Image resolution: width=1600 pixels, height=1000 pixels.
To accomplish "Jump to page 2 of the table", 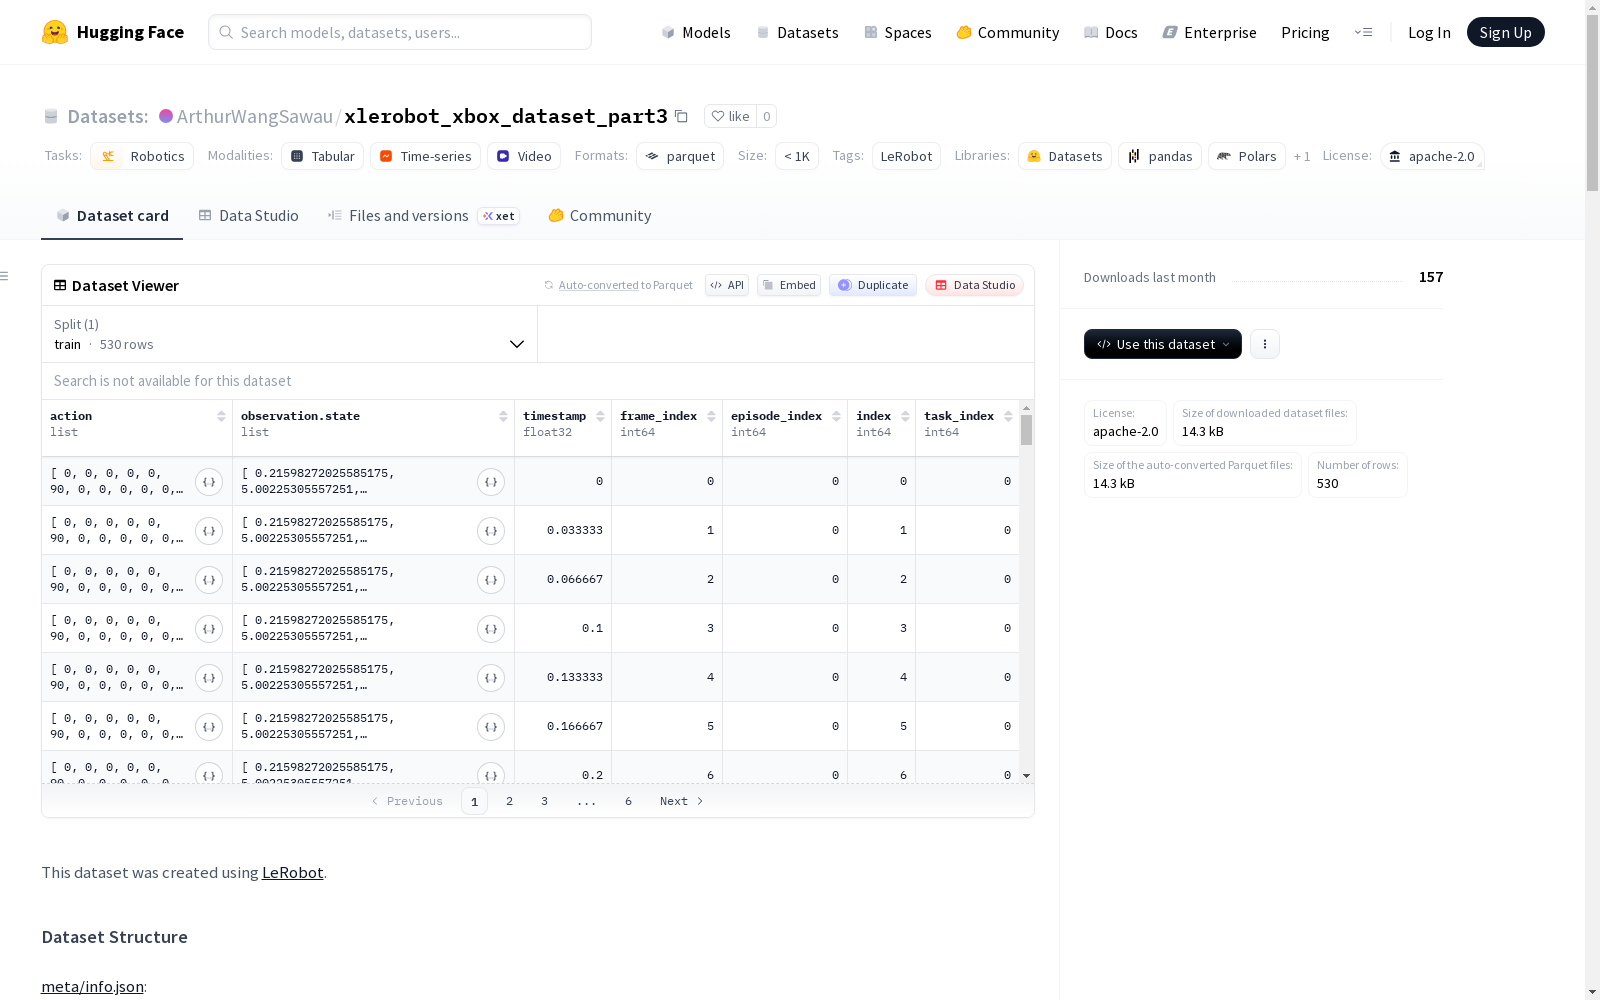I will coord(509,801).
